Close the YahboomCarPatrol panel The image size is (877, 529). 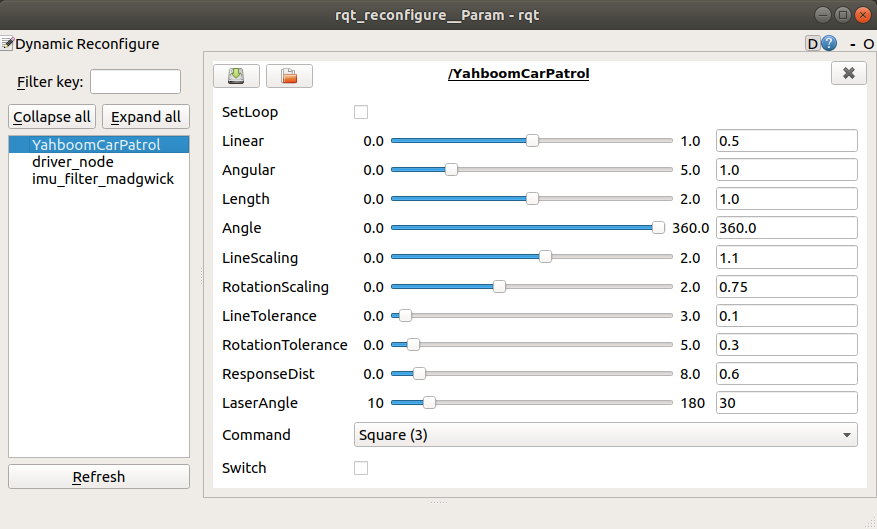(x=848, y=73)
